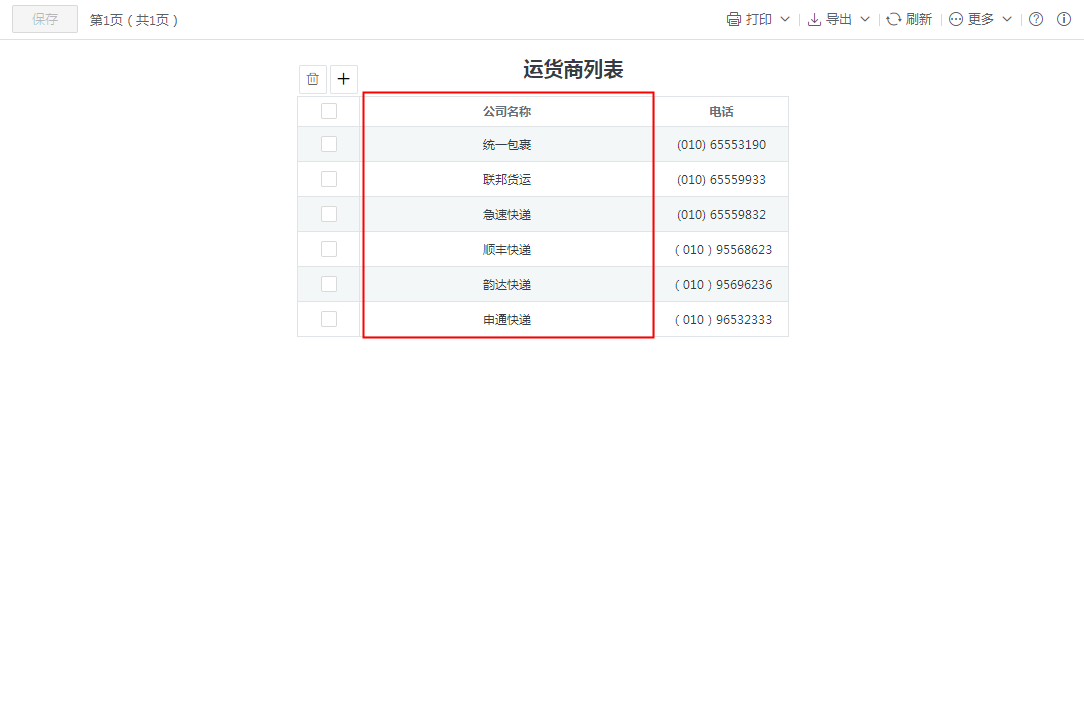Image resolution: width=1084 pixels, height=723 pixels.
Task: Click the plus add row icon
Action: click(x=344, y=79)
